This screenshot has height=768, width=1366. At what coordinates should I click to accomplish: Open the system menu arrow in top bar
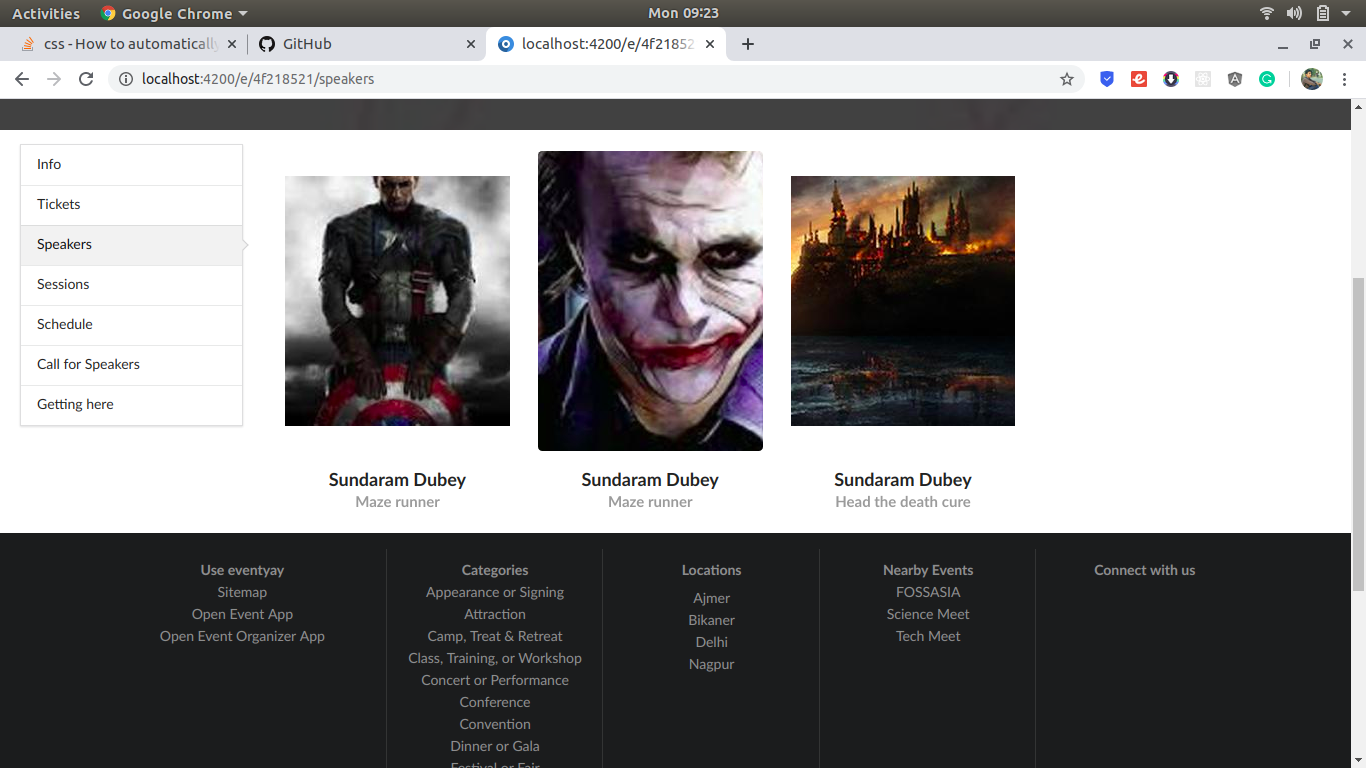(x=1346, y=14)
